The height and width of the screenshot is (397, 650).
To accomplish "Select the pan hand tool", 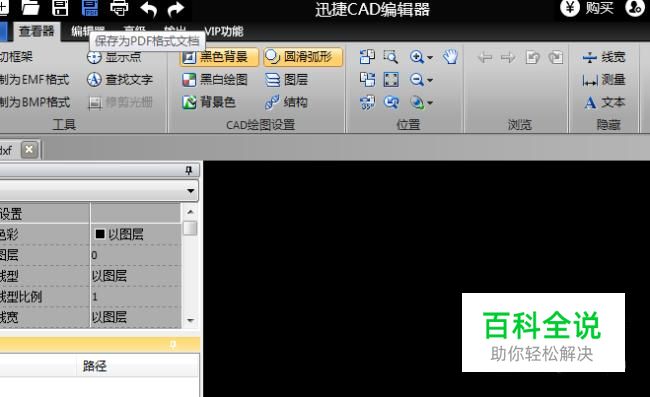I will coord(450,57).
